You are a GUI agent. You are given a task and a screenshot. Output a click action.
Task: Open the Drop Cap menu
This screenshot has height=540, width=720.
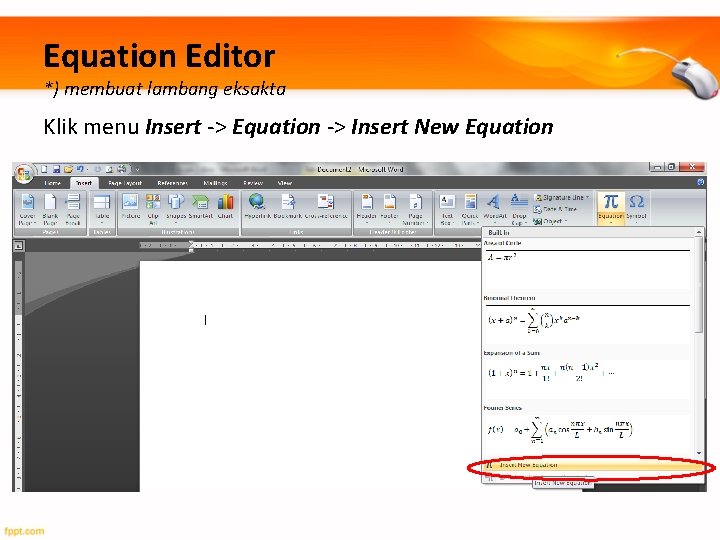point(519,209)
